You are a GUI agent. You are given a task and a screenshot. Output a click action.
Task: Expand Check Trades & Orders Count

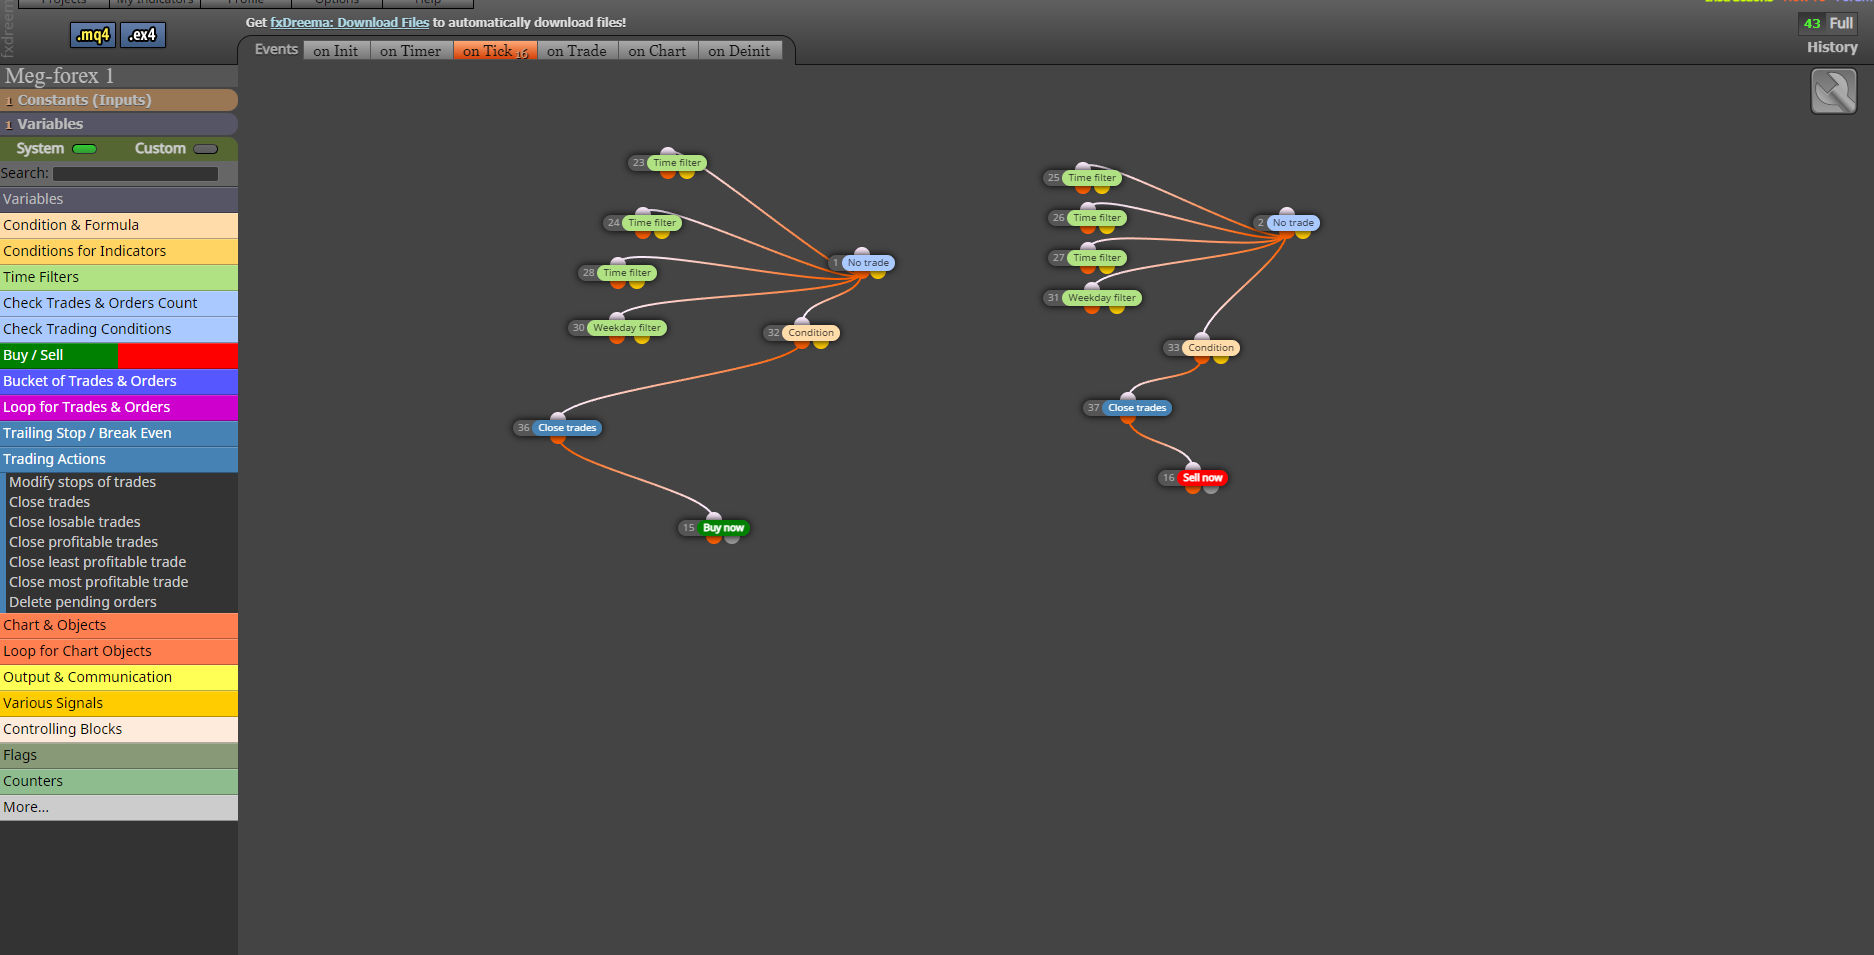pyautogui.click(x=119, y=303)
